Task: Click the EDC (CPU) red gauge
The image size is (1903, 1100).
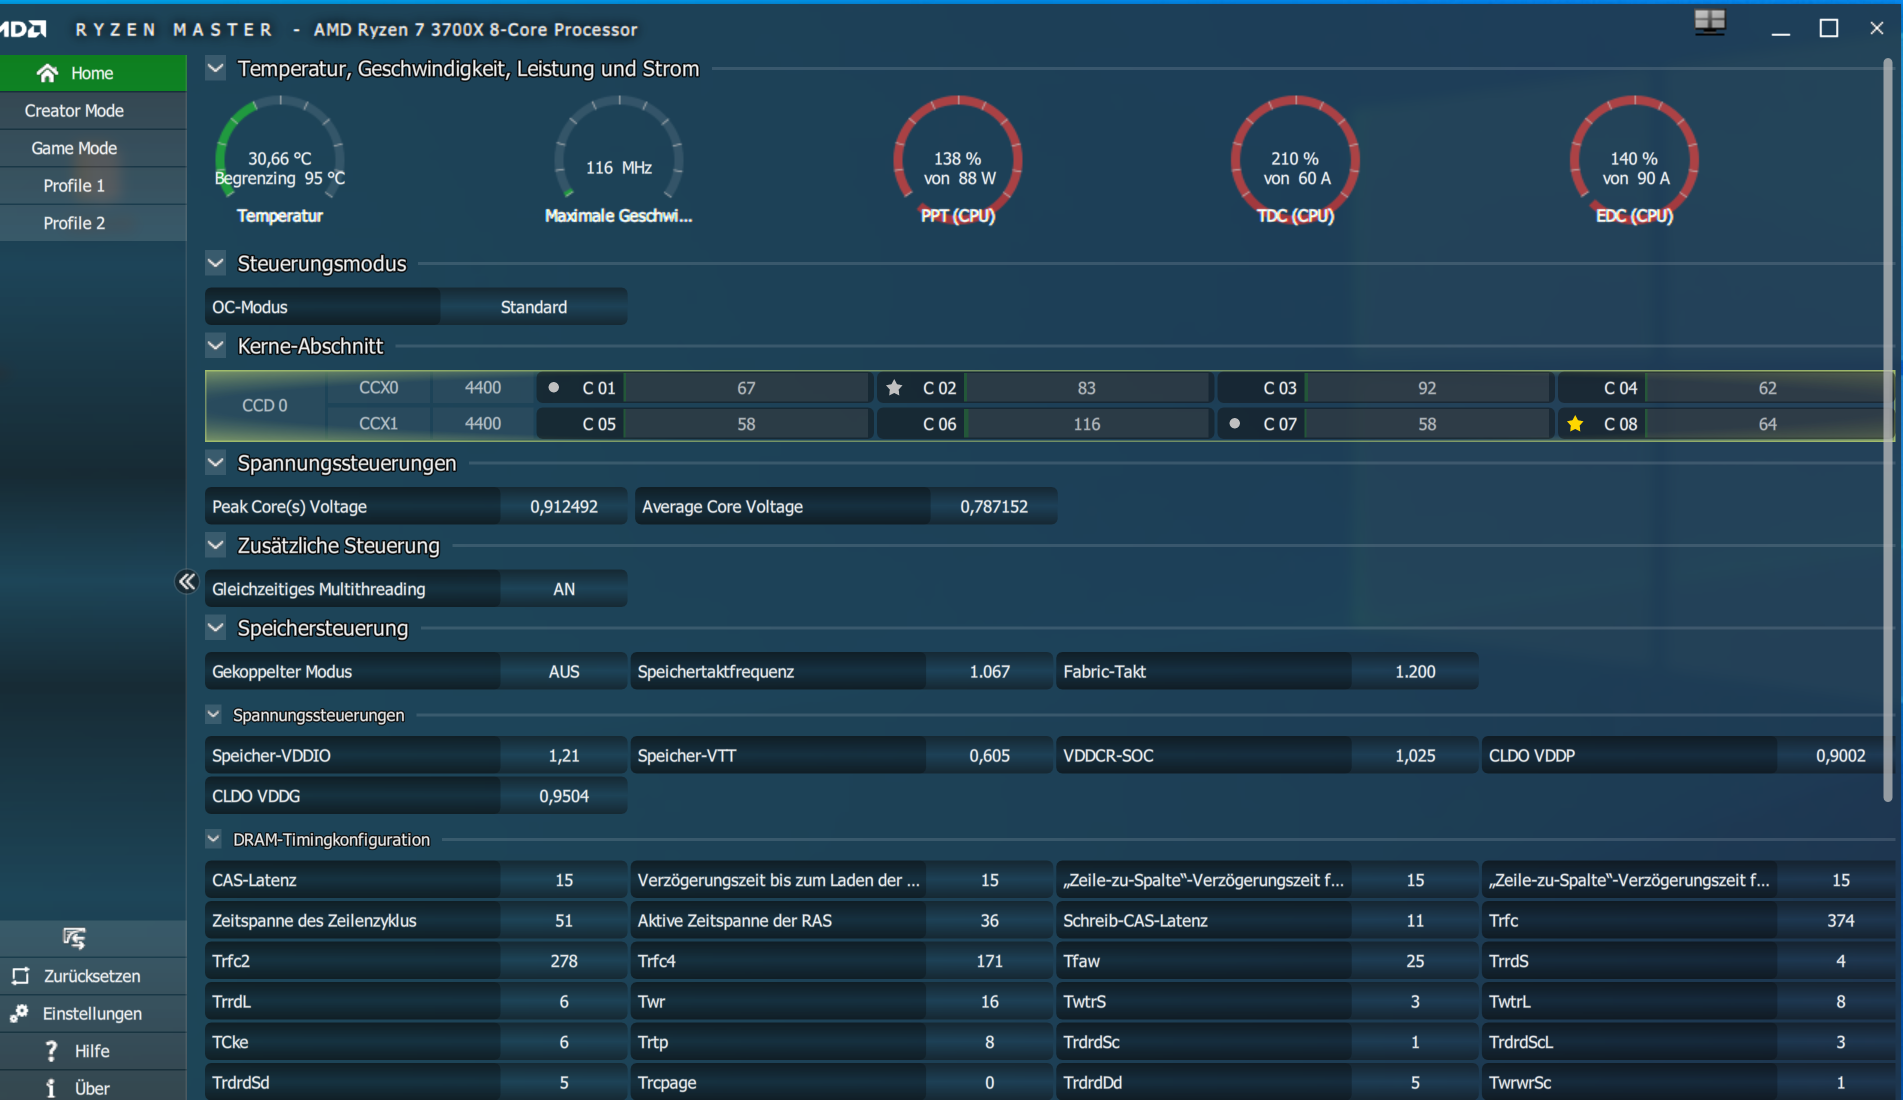Action: tap(1634, 158)
